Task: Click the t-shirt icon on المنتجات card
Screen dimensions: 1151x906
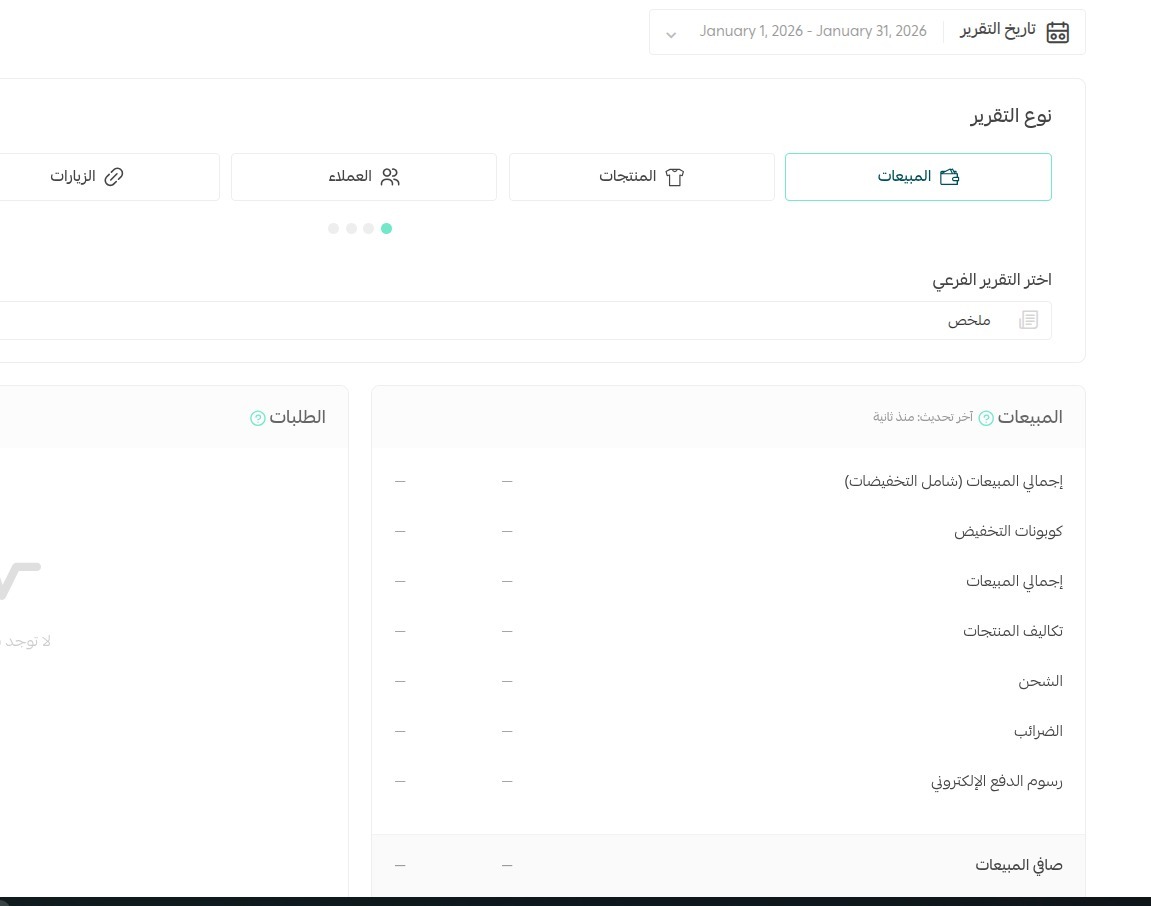Action: coord(675,176)
